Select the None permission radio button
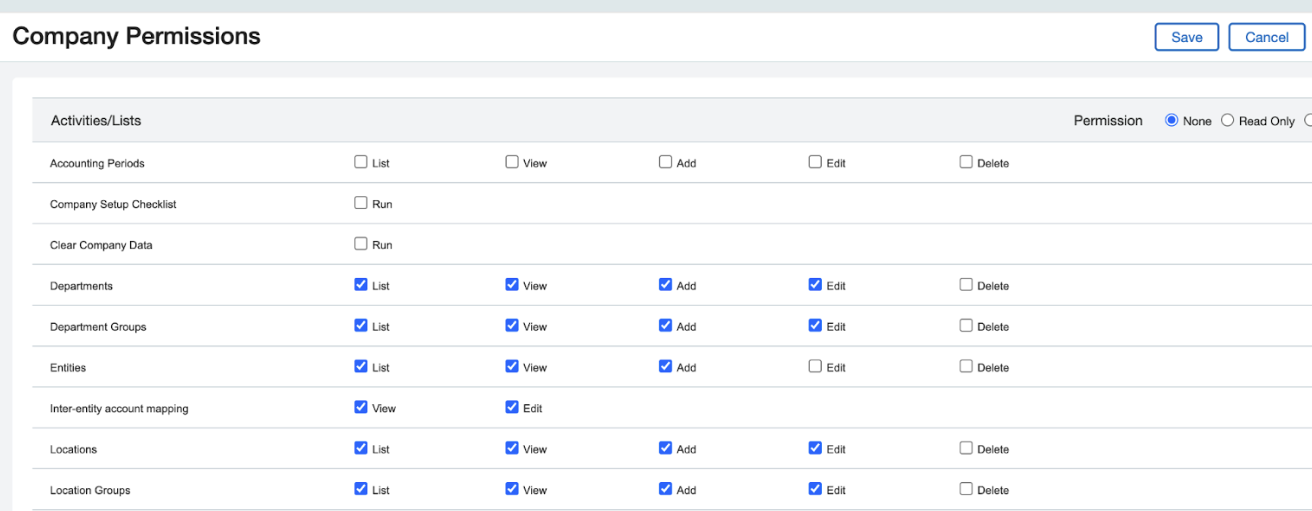Screen dimensions: 1312x511 (x=1172, y=121)
